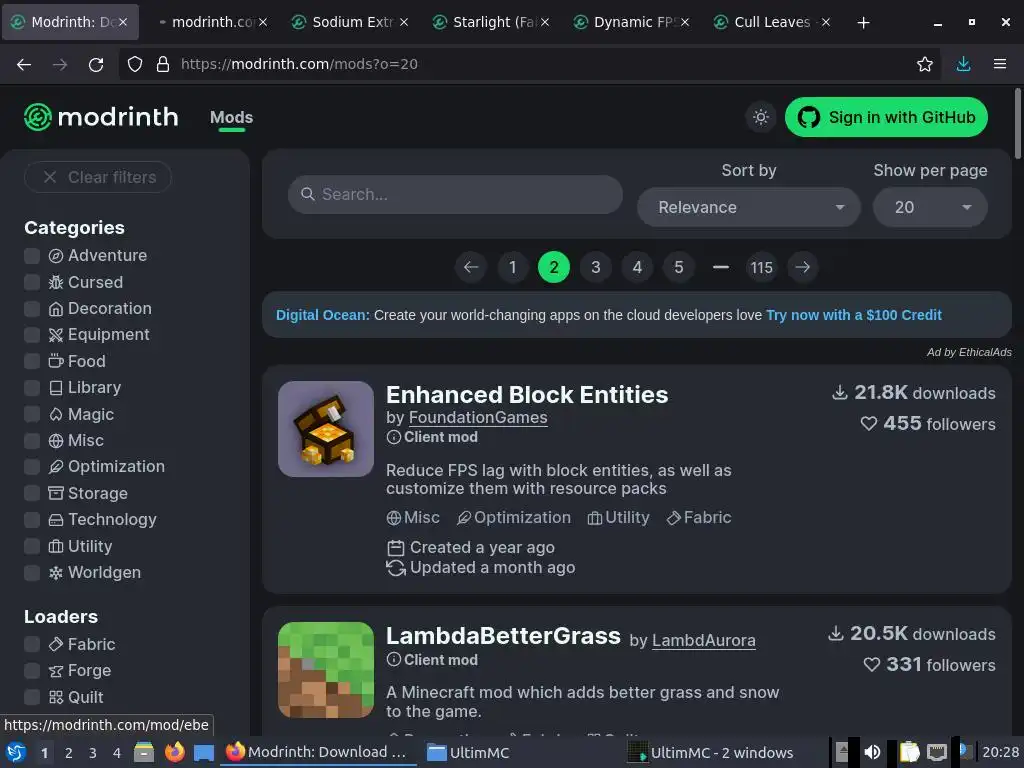Enable the Adventure category checkbox
This screenshot has height=768, width=1024.
click(32, 255)
